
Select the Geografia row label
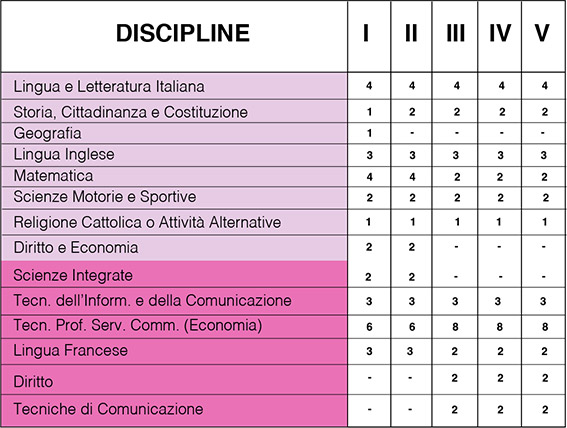click(47, 133)
